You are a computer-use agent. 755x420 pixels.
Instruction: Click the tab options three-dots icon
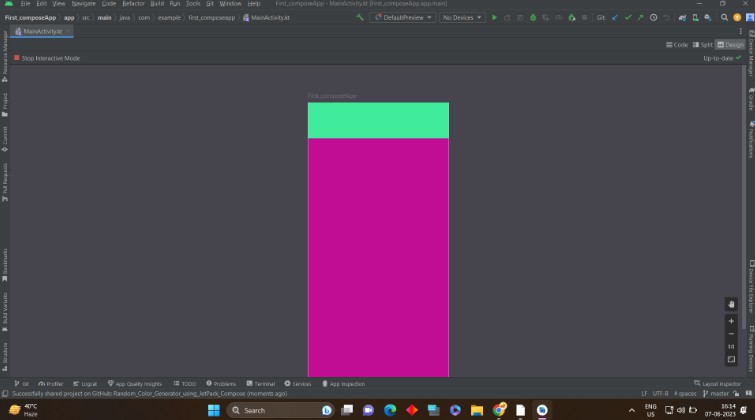pos(741,31)
